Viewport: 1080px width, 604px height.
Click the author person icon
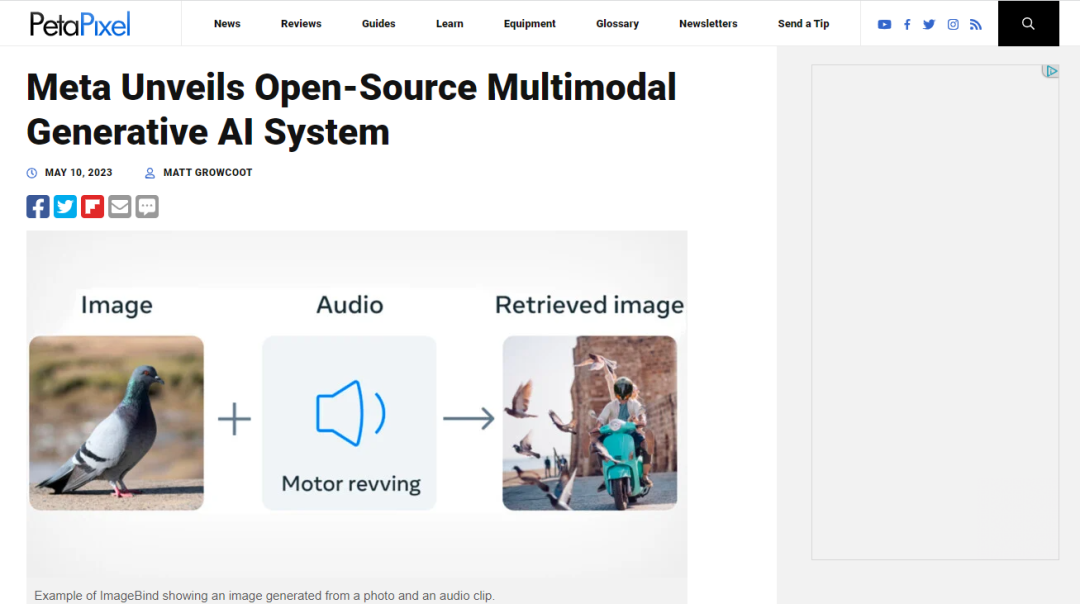(x=149, y=173)
